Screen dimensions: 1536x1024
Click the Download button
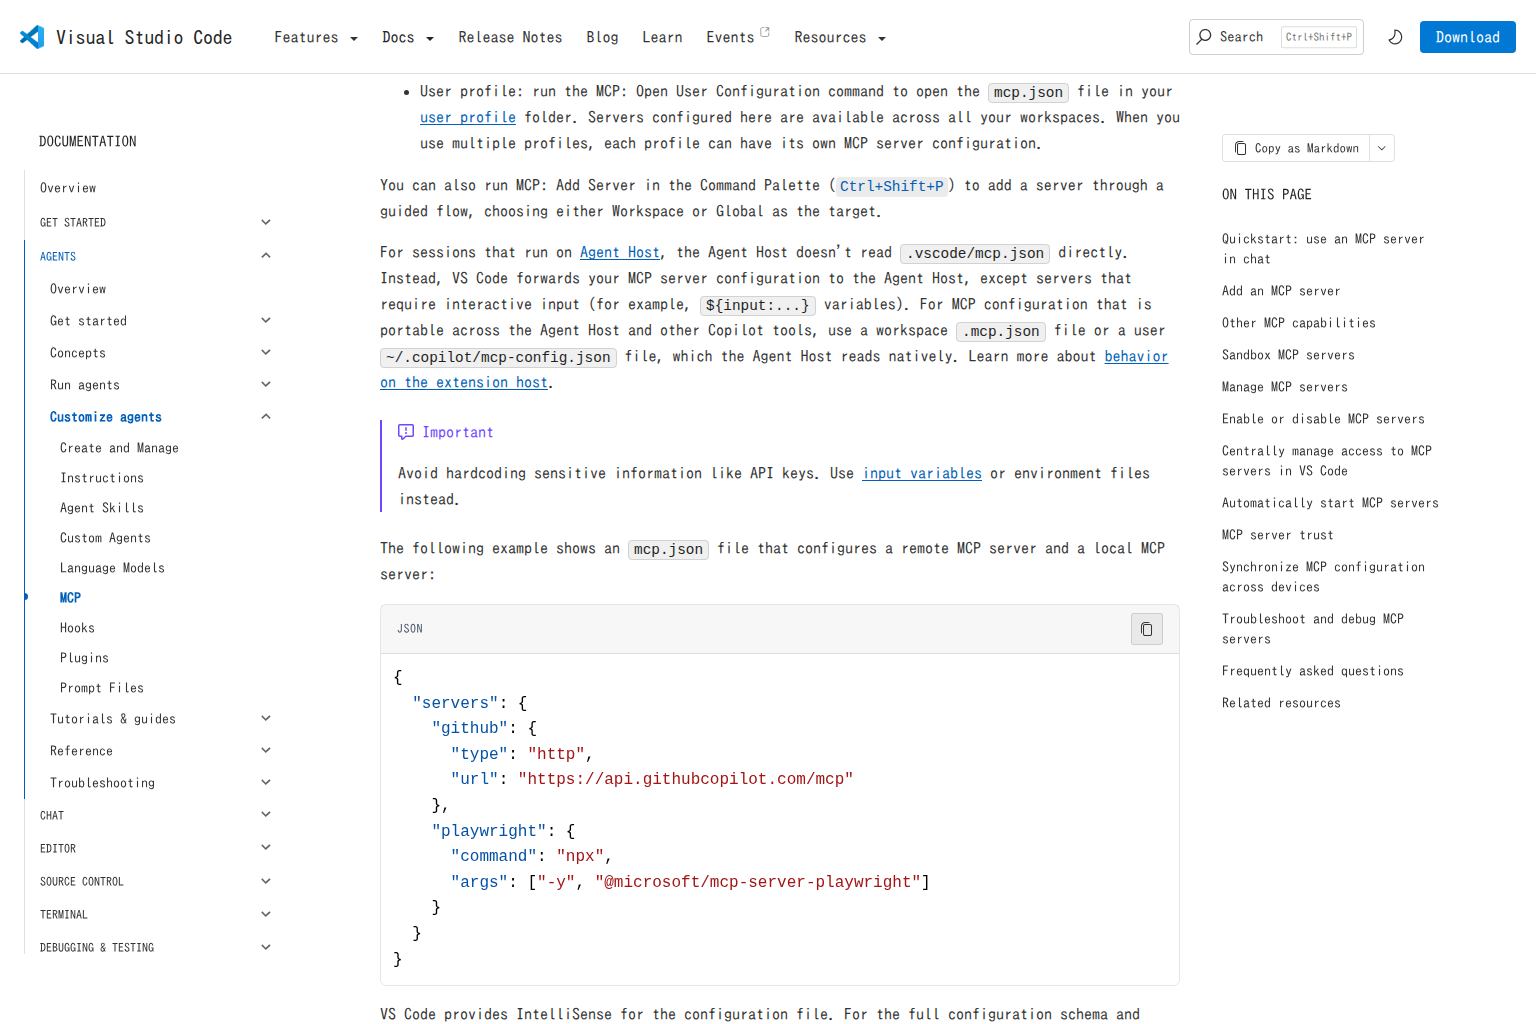coord(1467,37)
